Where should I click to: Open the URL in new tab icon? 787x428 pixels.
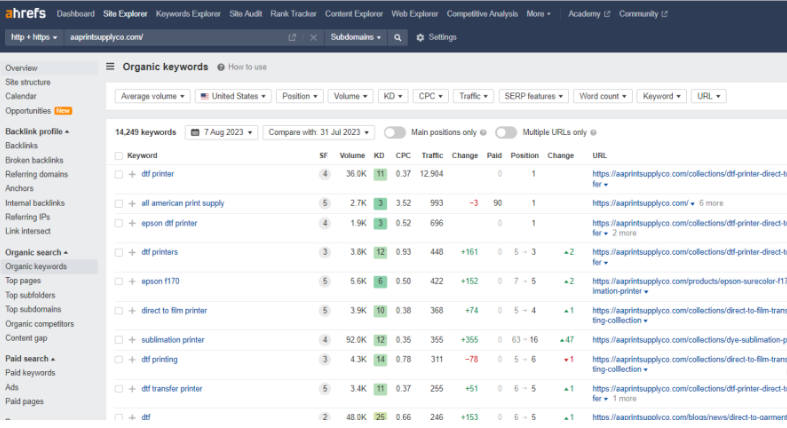click(x=292, y=37)
